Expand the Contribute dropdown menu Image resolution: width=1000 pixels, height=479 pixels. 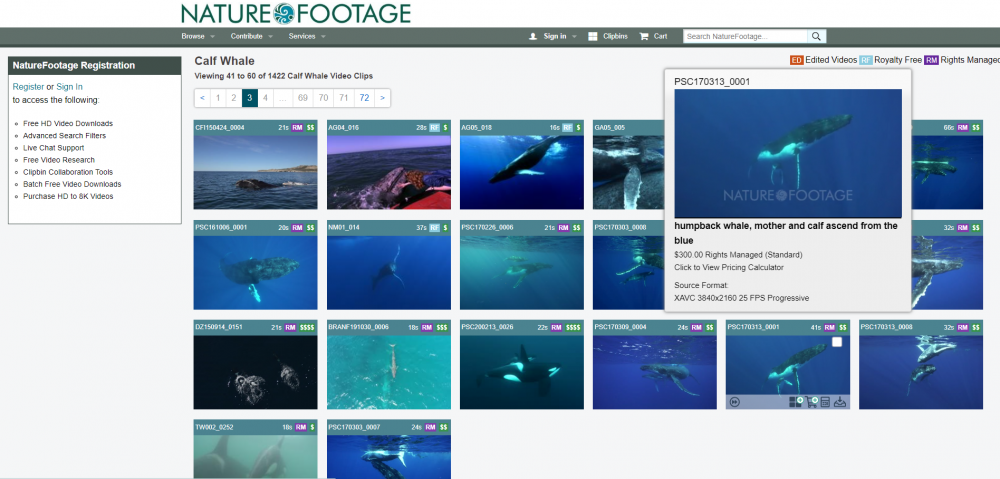point(252,36)
